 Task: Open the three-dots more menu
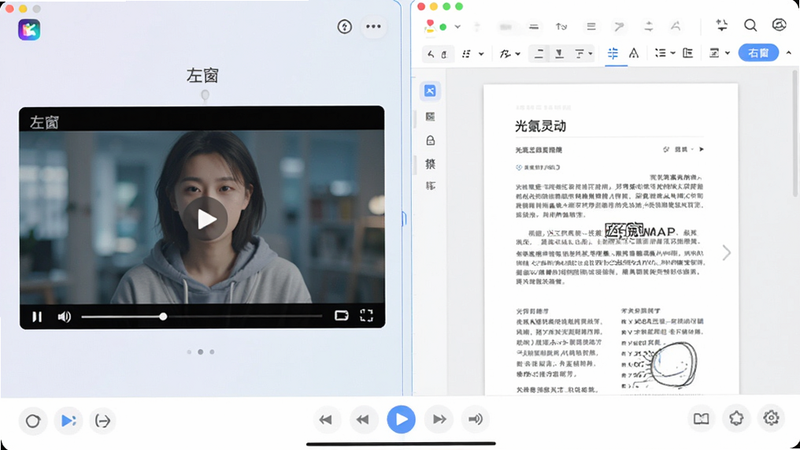[x=373, y=27]
